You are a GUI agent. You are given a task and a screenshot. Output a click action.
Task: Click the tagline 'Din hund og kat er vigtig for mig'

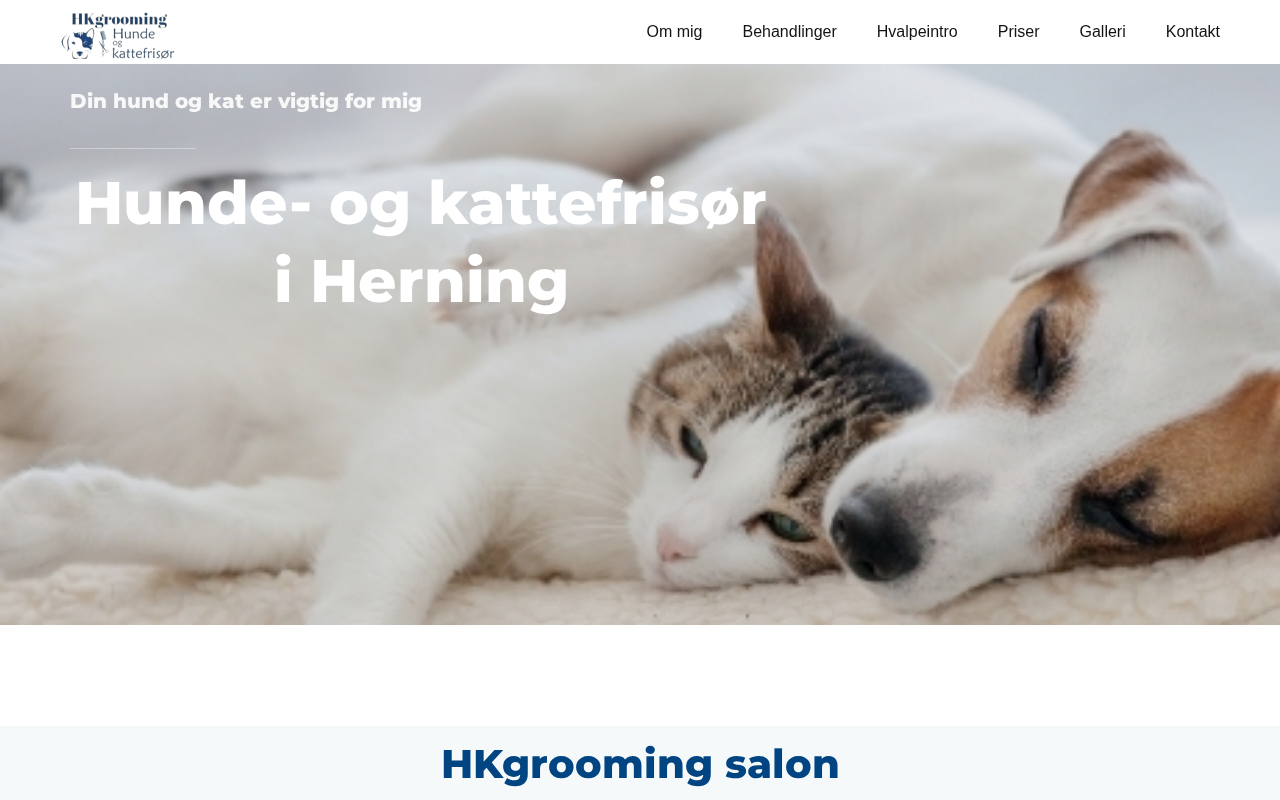(246, 101)
